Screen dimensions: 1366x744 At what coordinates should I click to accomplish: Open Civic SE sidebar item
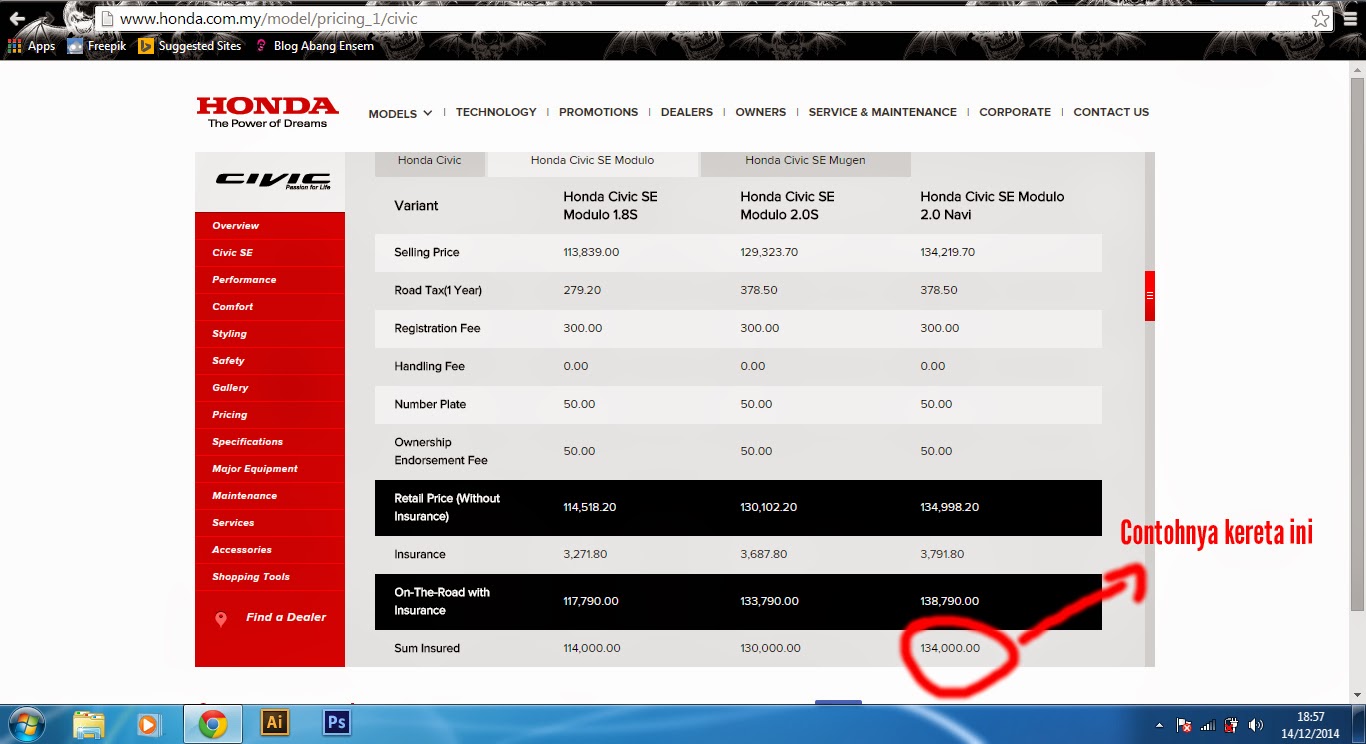click(270, 253)
